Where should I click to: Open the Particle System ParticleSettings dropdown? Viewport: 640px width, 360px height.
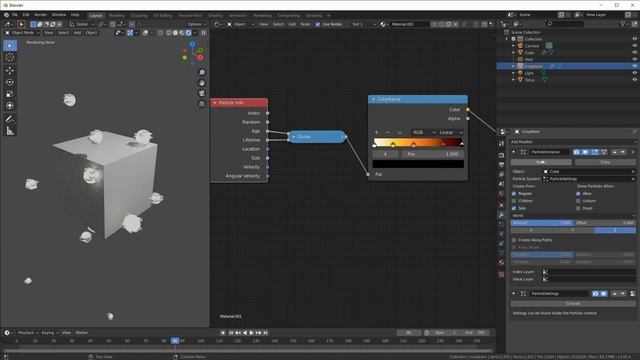point(589,179)
